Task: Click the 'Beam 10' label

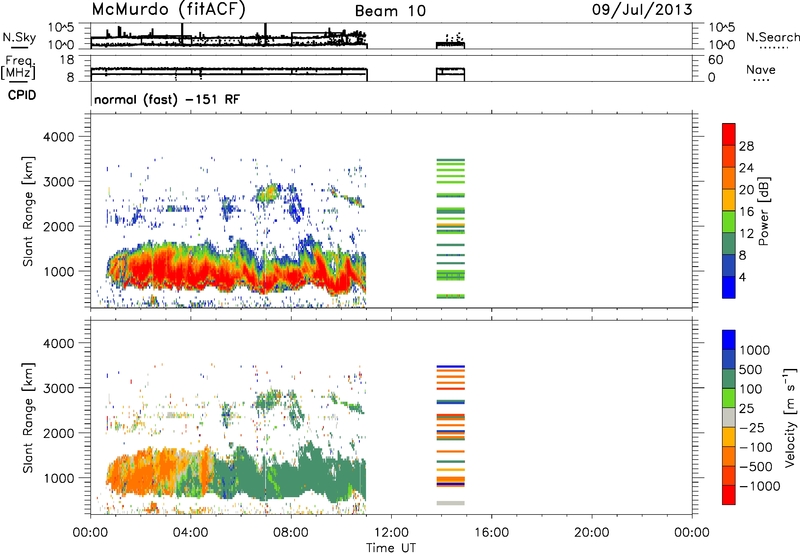Action: 390,11
